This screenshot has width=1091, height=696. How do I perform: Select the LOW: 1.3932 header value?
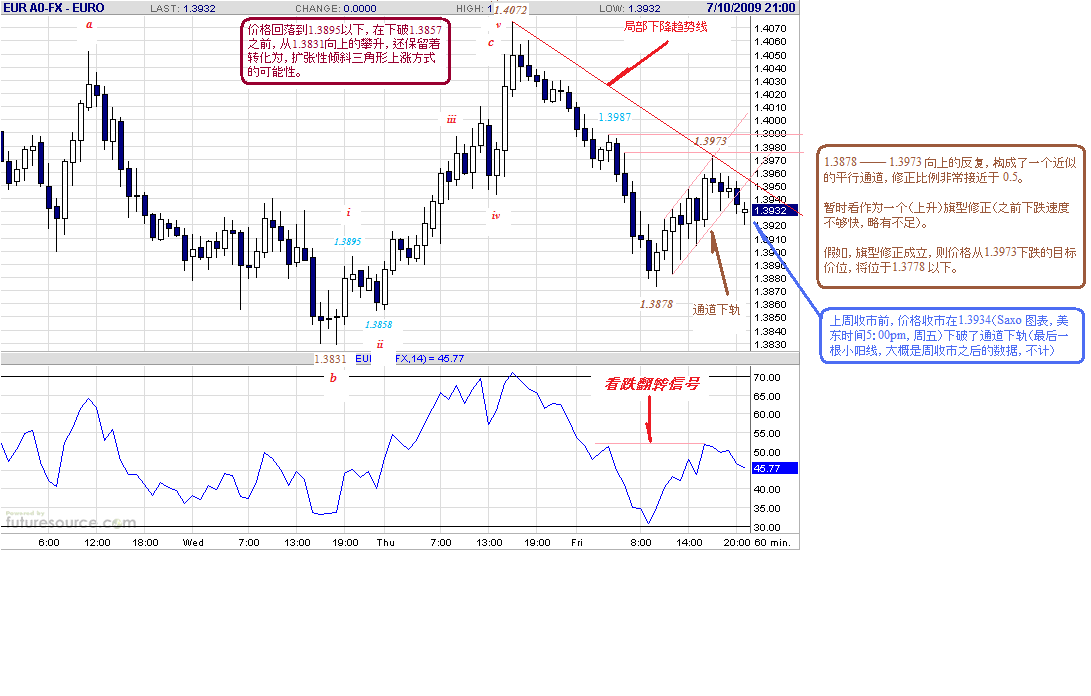click(x=630, y=8)
